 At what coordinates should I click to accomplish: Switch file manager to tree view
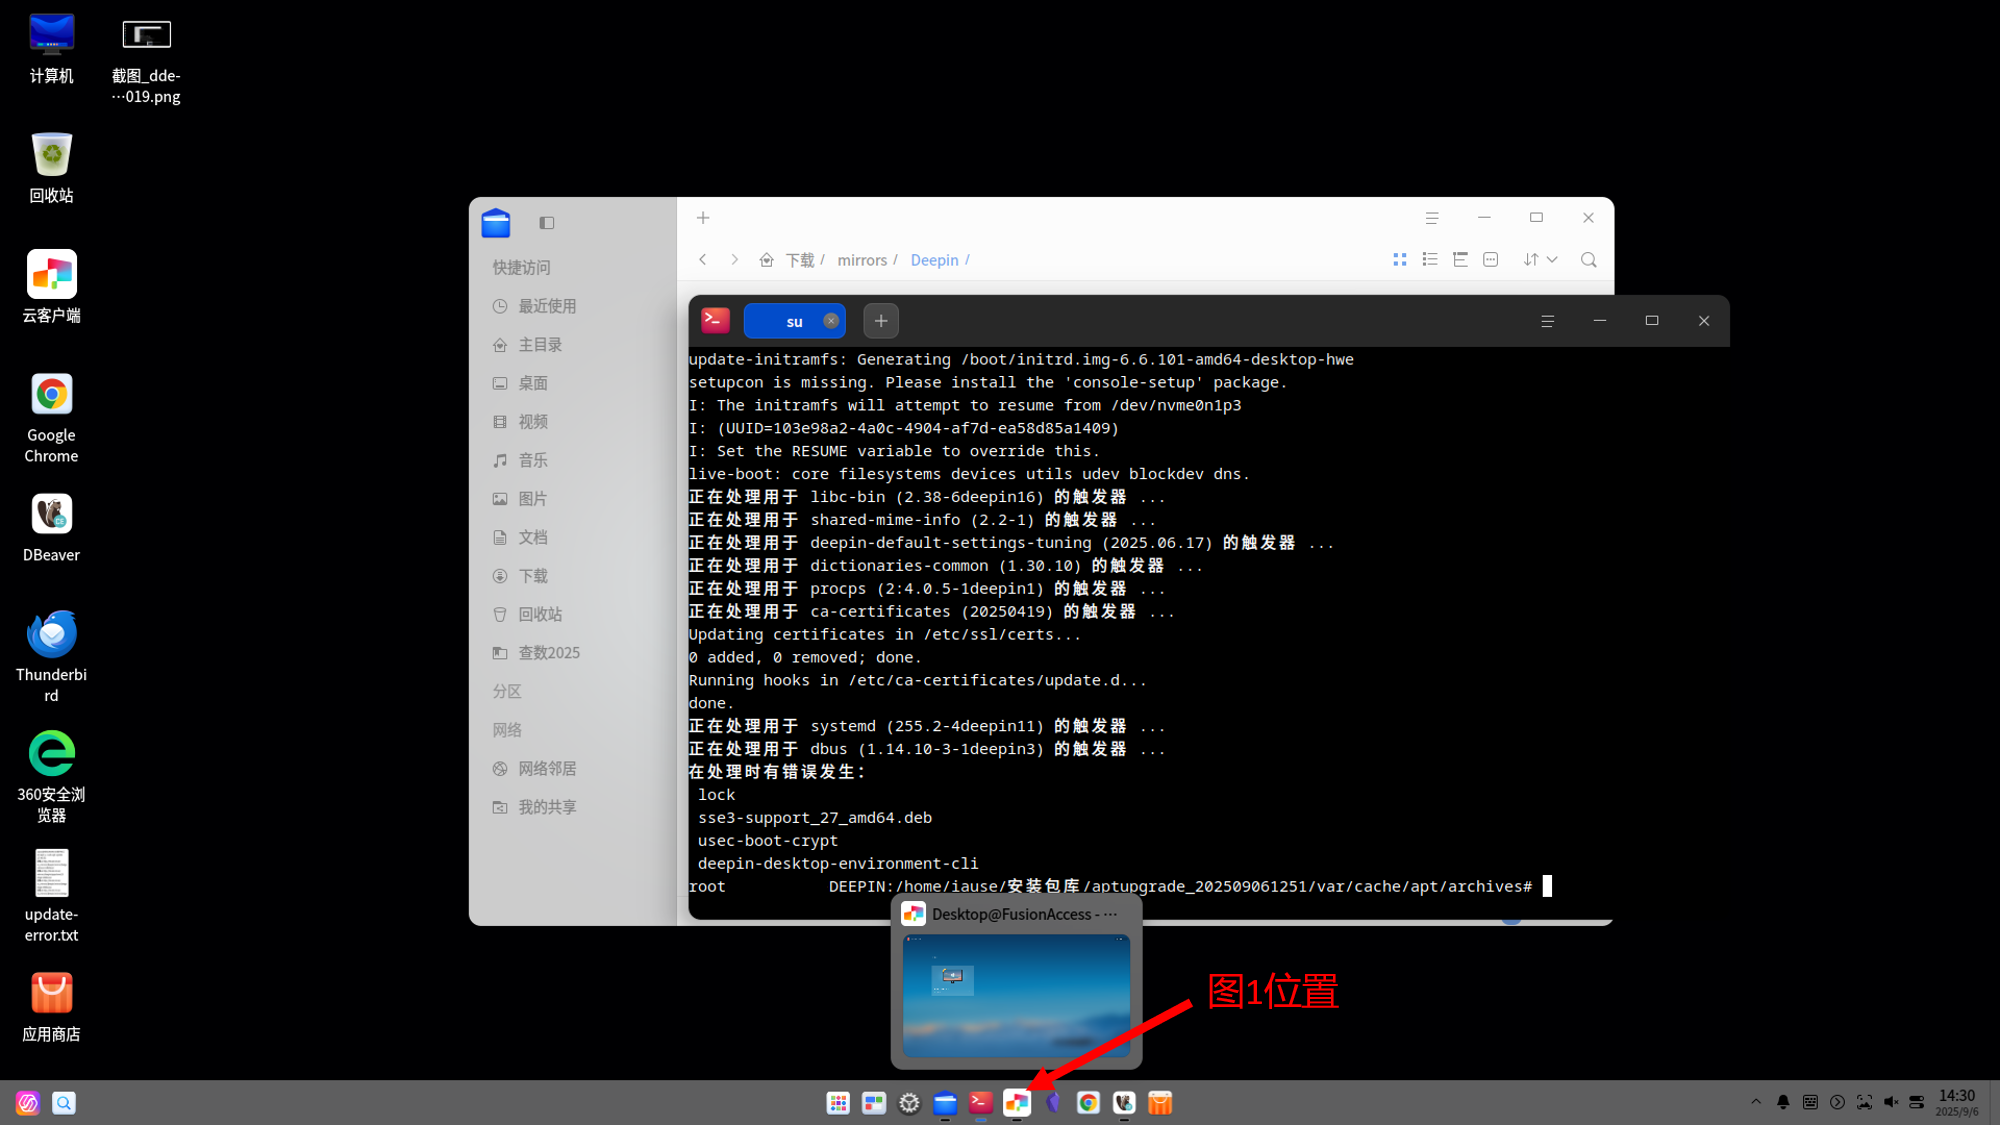[1460, 260]
